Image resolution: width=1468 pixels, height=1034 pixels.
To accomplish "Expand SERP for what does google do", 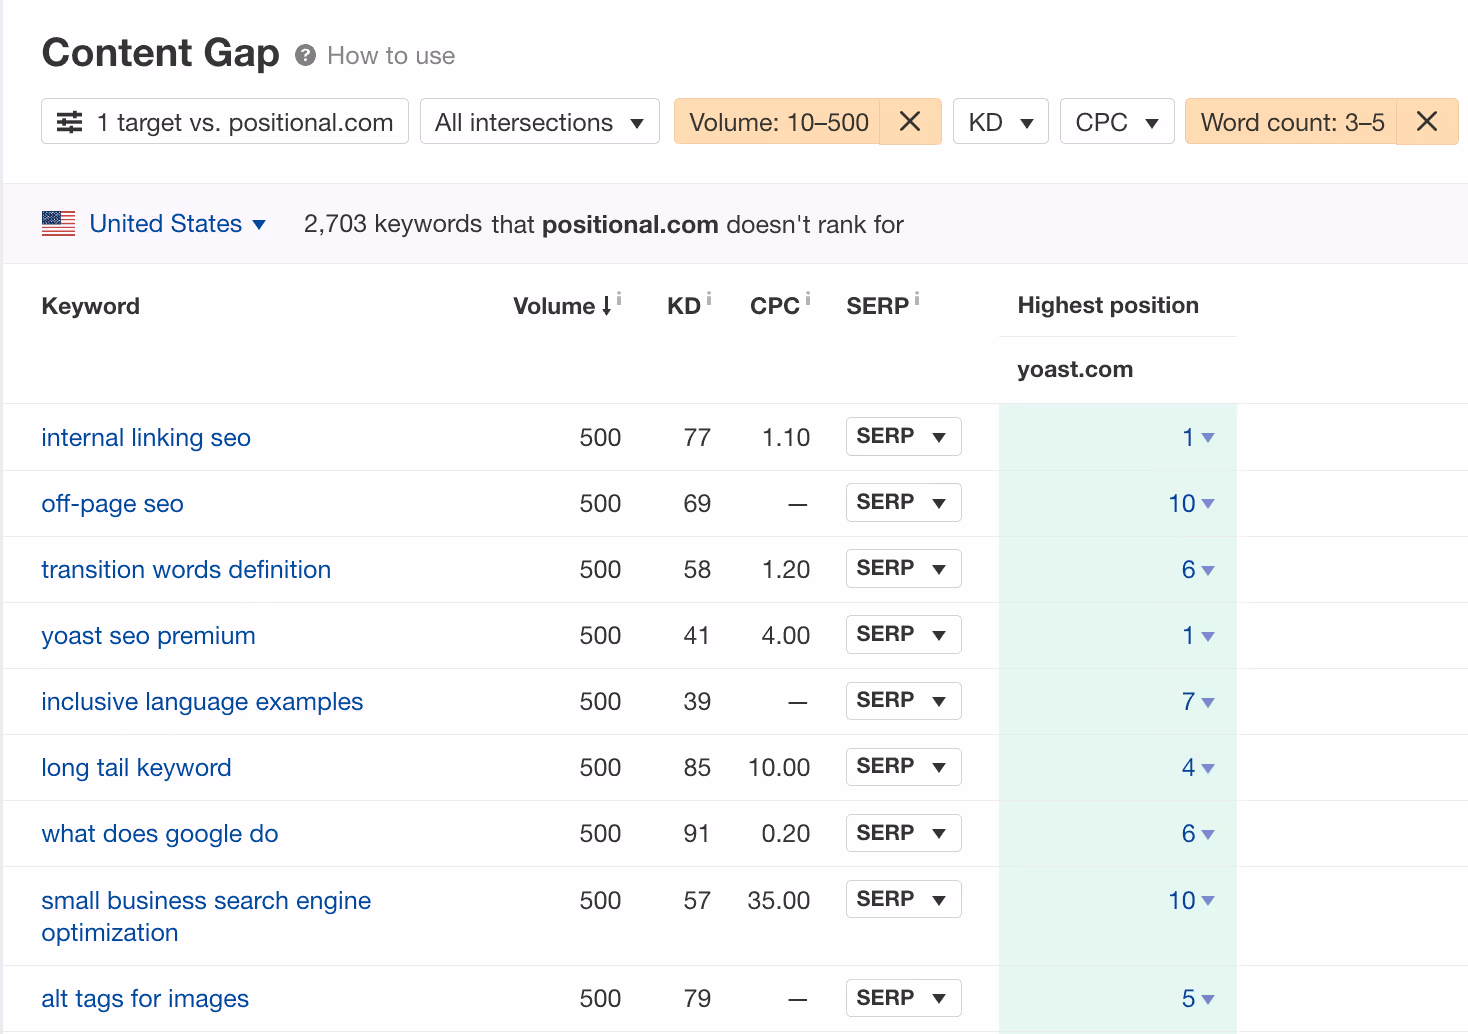I will [x=903, y=832].
